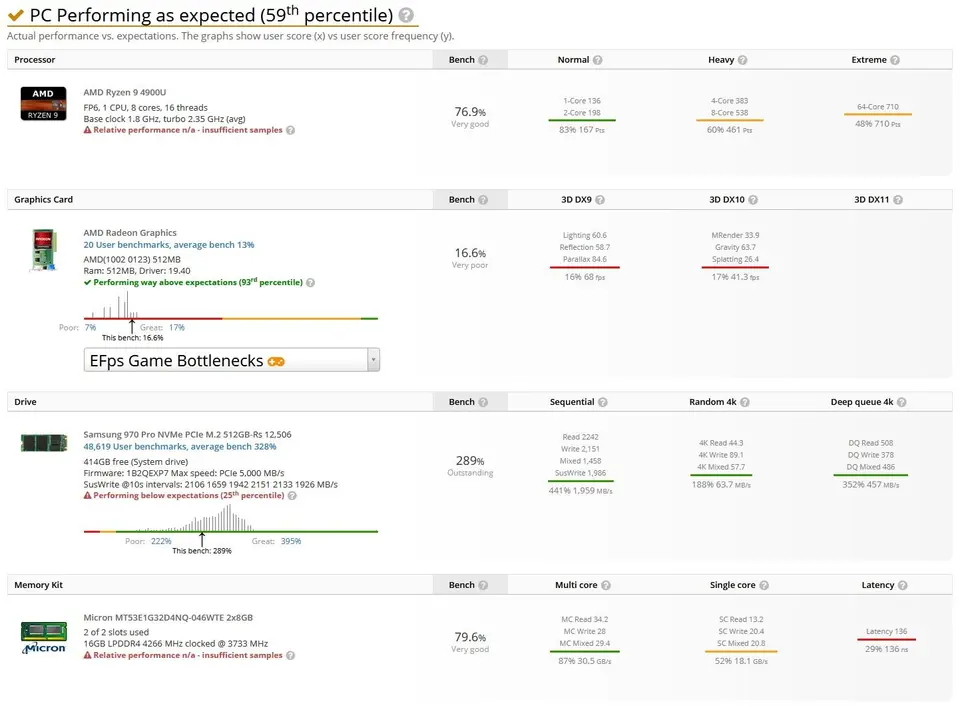Click the AMD Ryzen 9 processor logo
Screen dimensions: 960x714
[x=43, y=103]
